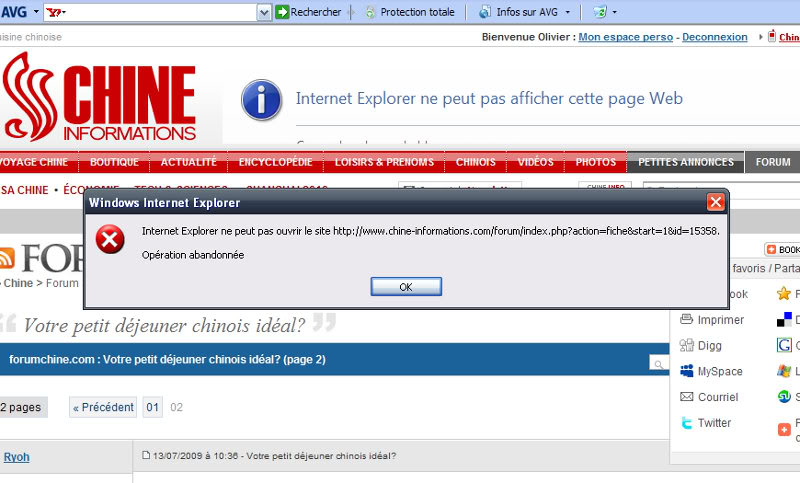Open the Chinois menu tab
Viewport: 800px width, 483px height.
coord(476,162)
